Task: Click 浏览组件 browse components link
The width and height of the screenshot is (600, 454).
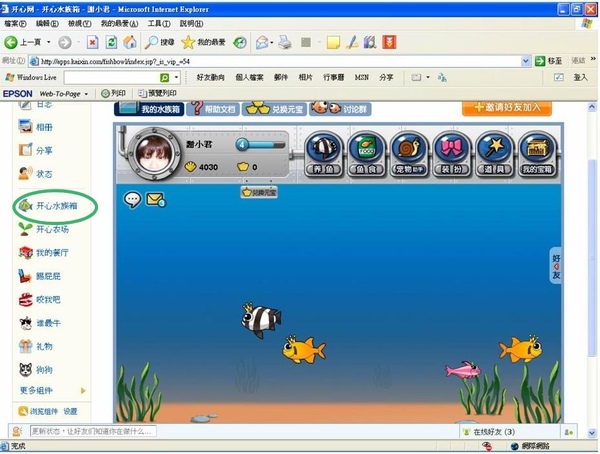Action: pyautogui.click(x=39, y=412)
